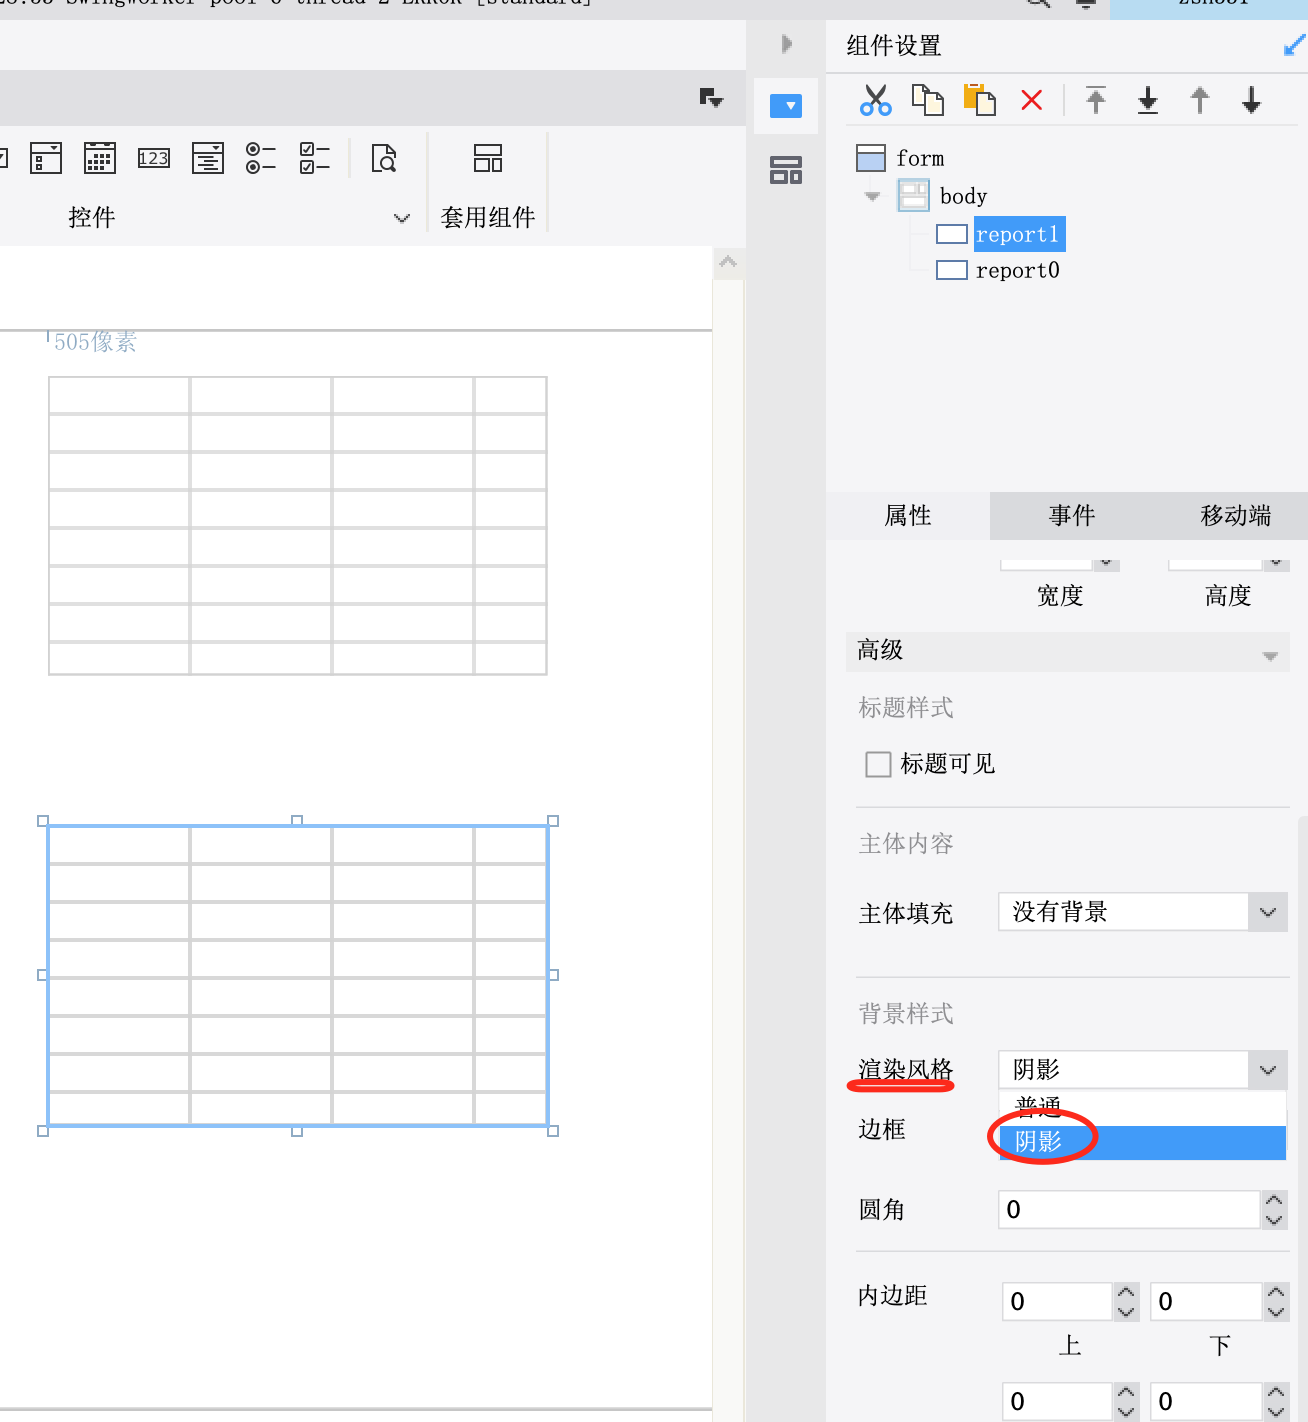The image size is (1308, 1422).
Task: Click the selected lower report table on canvas
Action: click(298, 975)
